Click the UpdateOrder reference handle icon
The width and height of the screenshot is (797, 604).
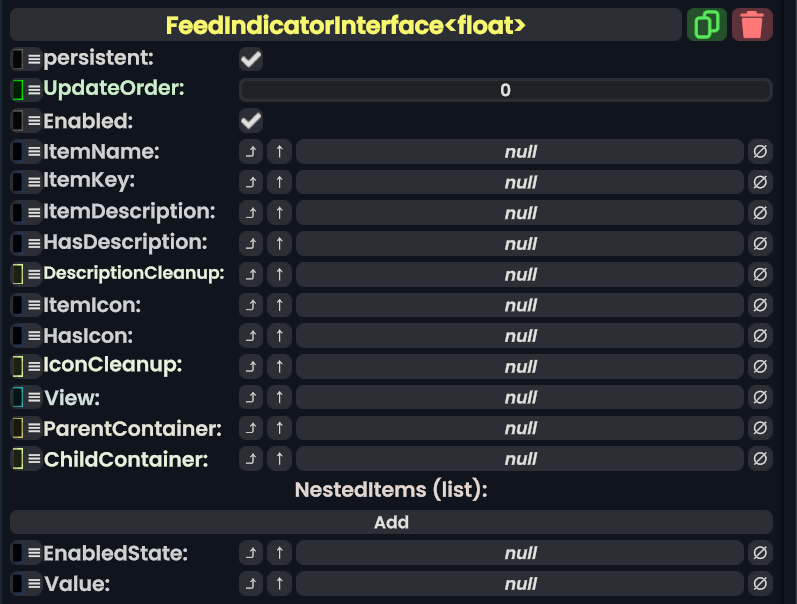point(18,90)
